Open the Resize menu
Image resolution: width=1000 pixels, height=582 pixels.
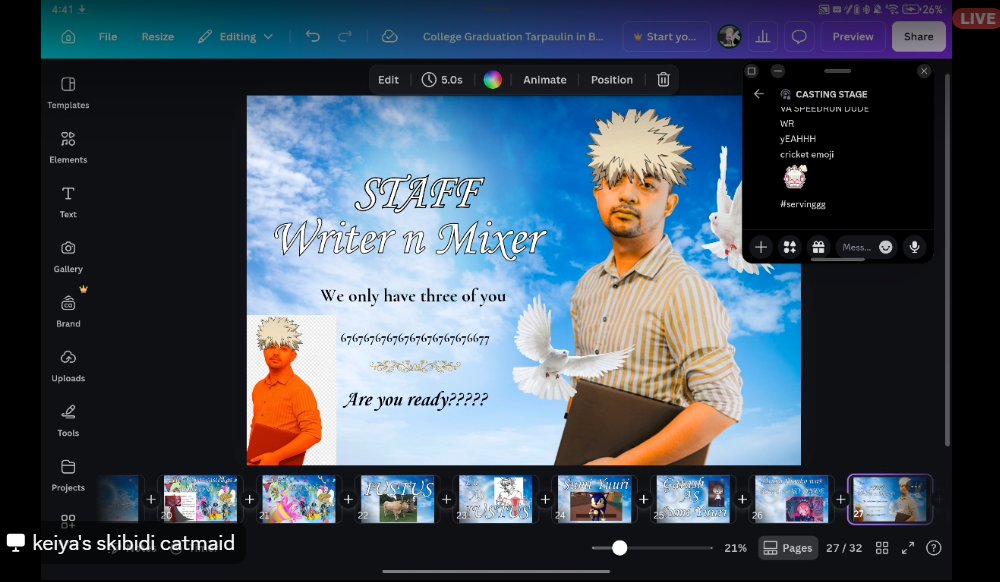point(158,37)
